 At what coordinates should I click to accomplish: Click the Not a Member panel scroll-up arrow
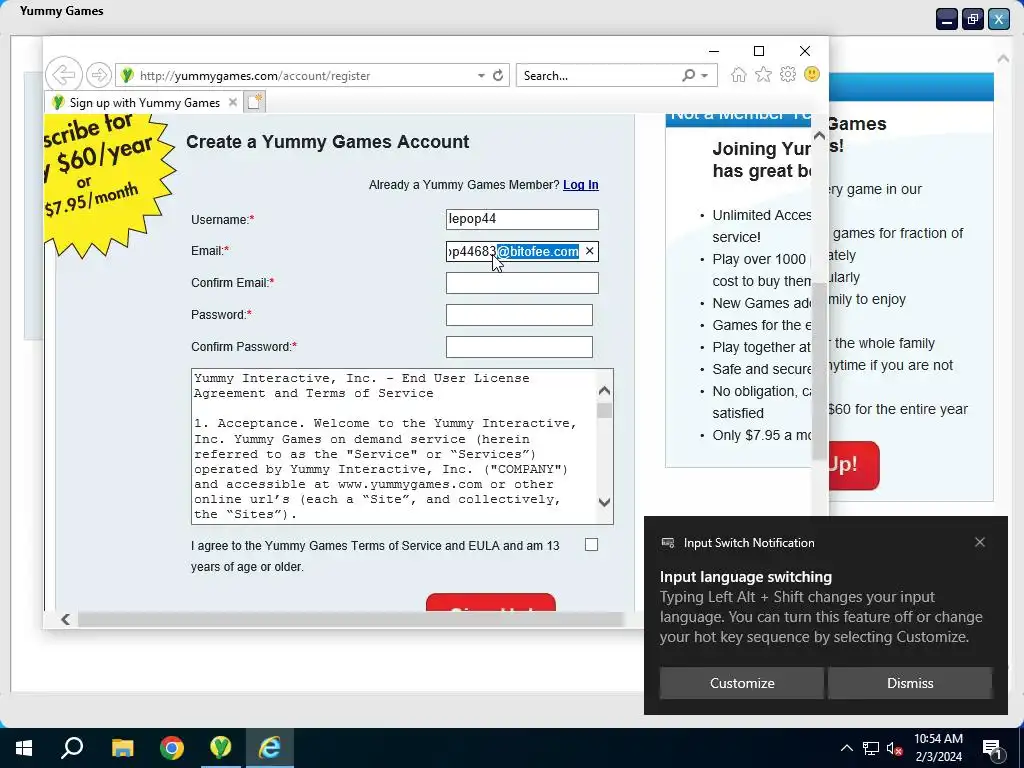click(x=819, y=136)
